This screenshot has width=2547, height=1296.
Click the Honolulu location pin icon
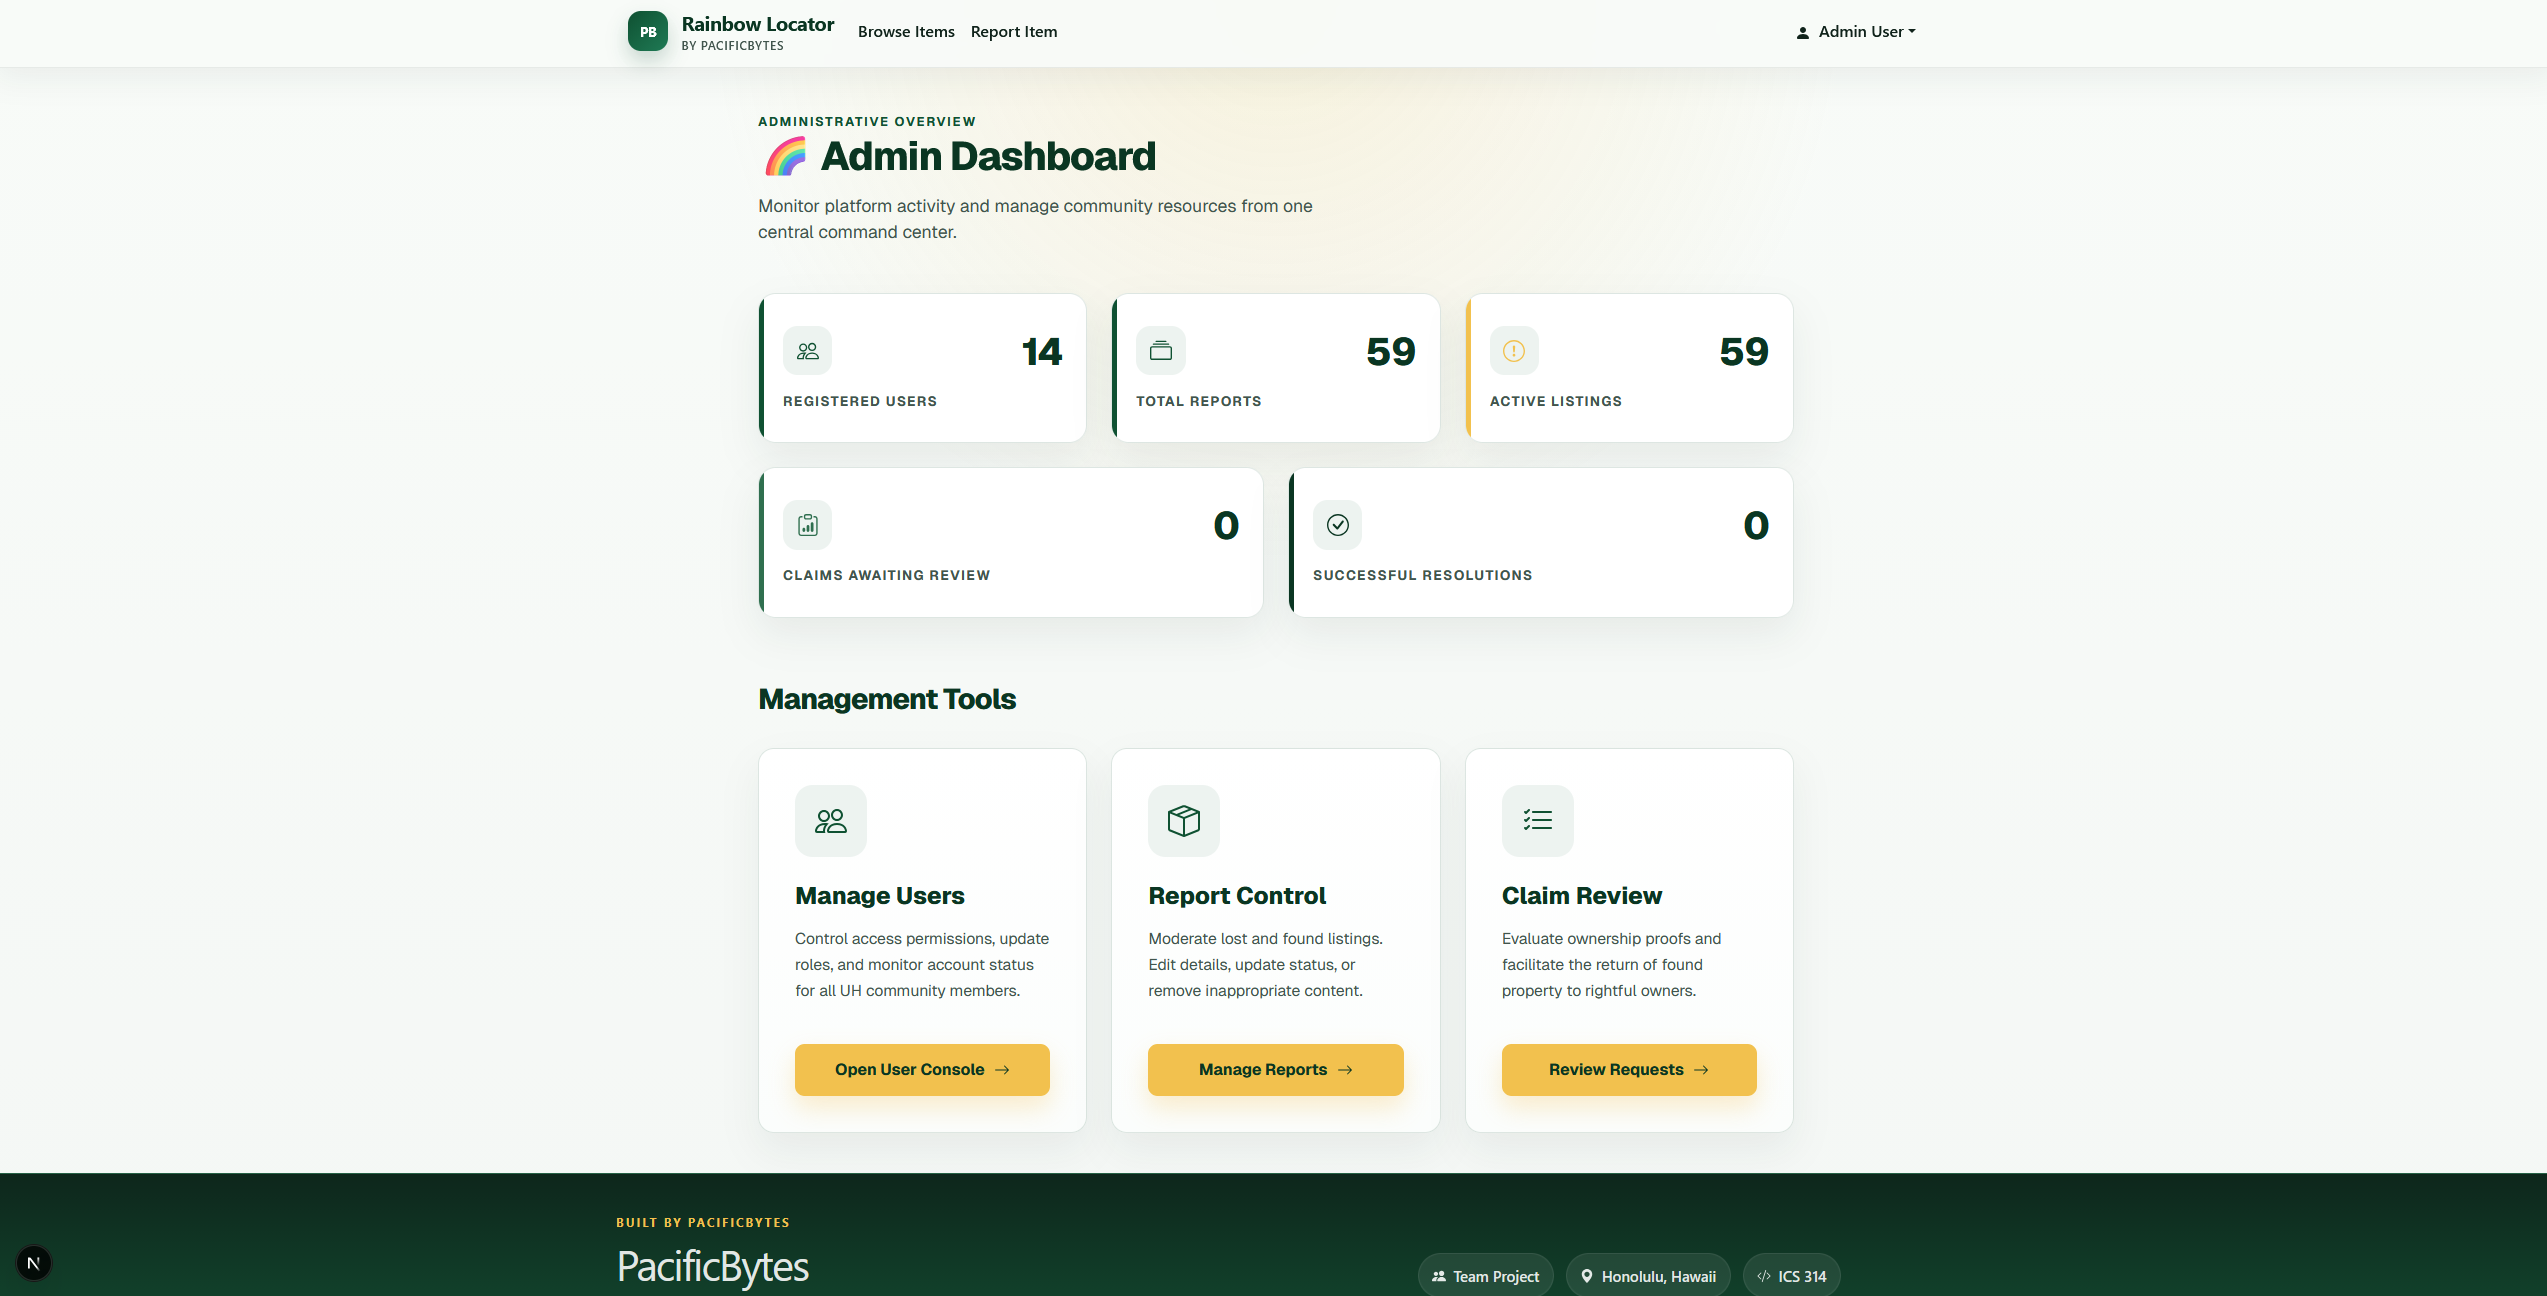1587,1277
